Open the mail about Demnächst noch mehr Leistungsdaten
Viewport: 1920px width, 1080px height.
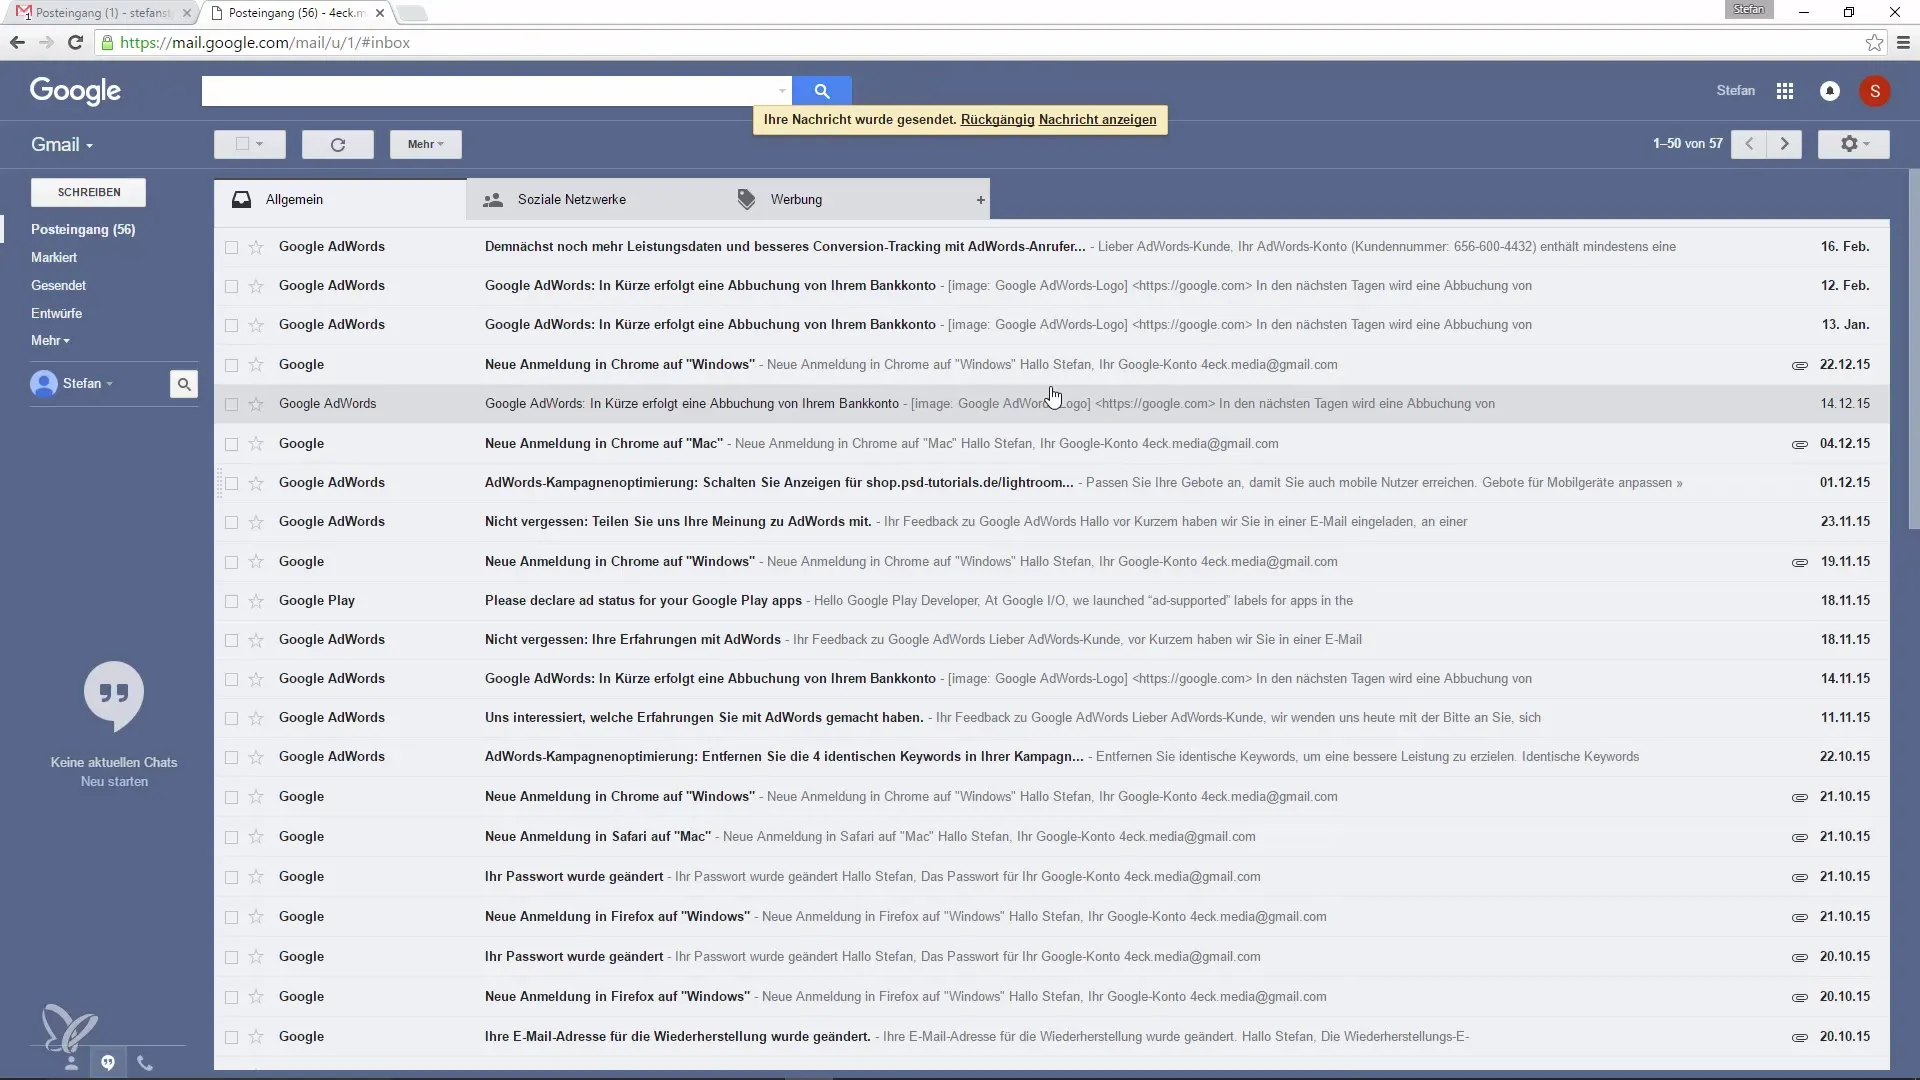[1052, 247]
